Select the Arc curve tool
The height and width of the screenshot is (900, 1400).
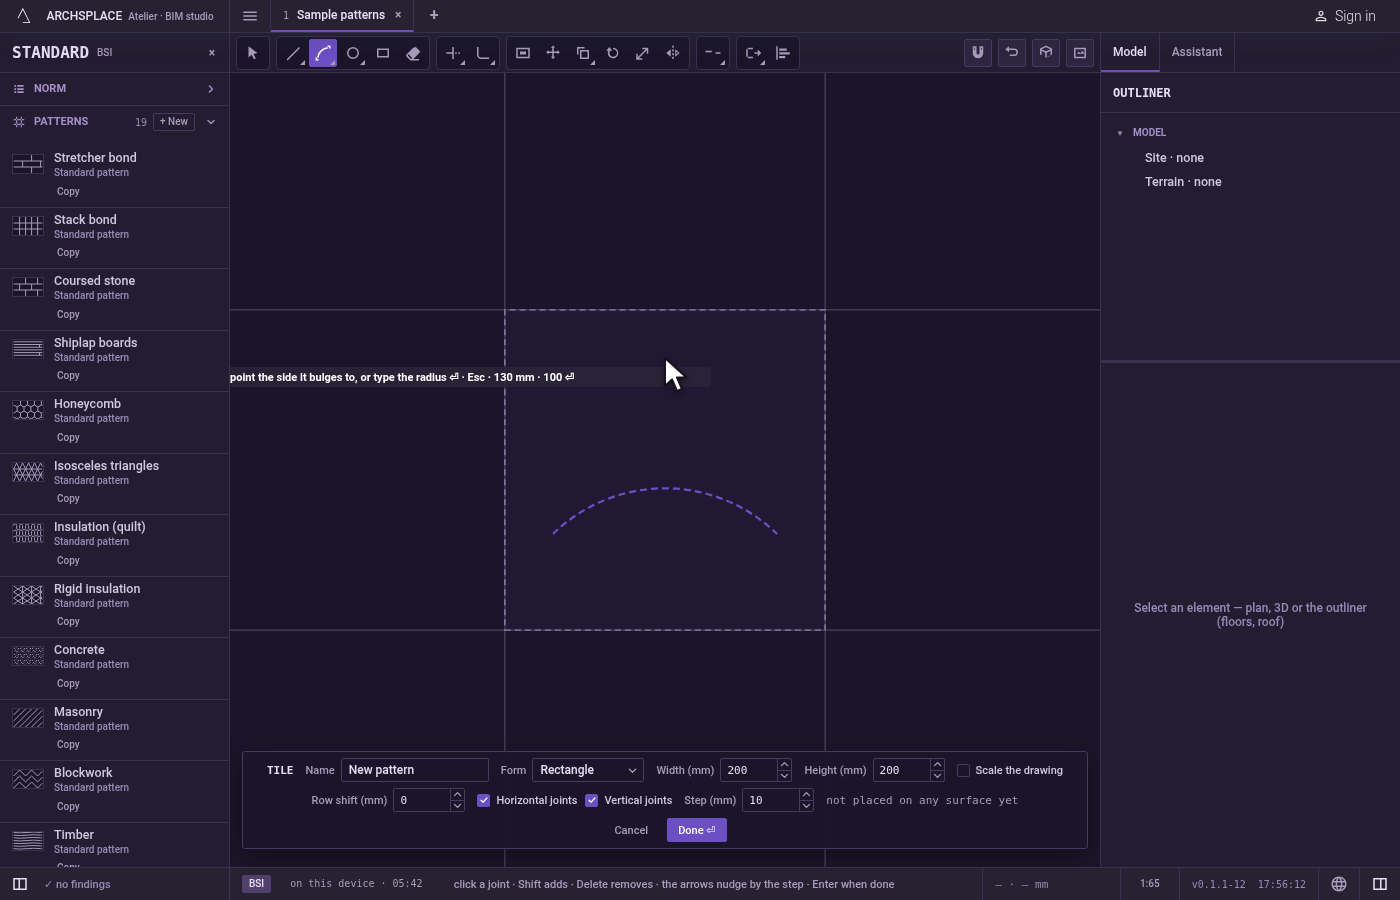(x=323, y=53)
